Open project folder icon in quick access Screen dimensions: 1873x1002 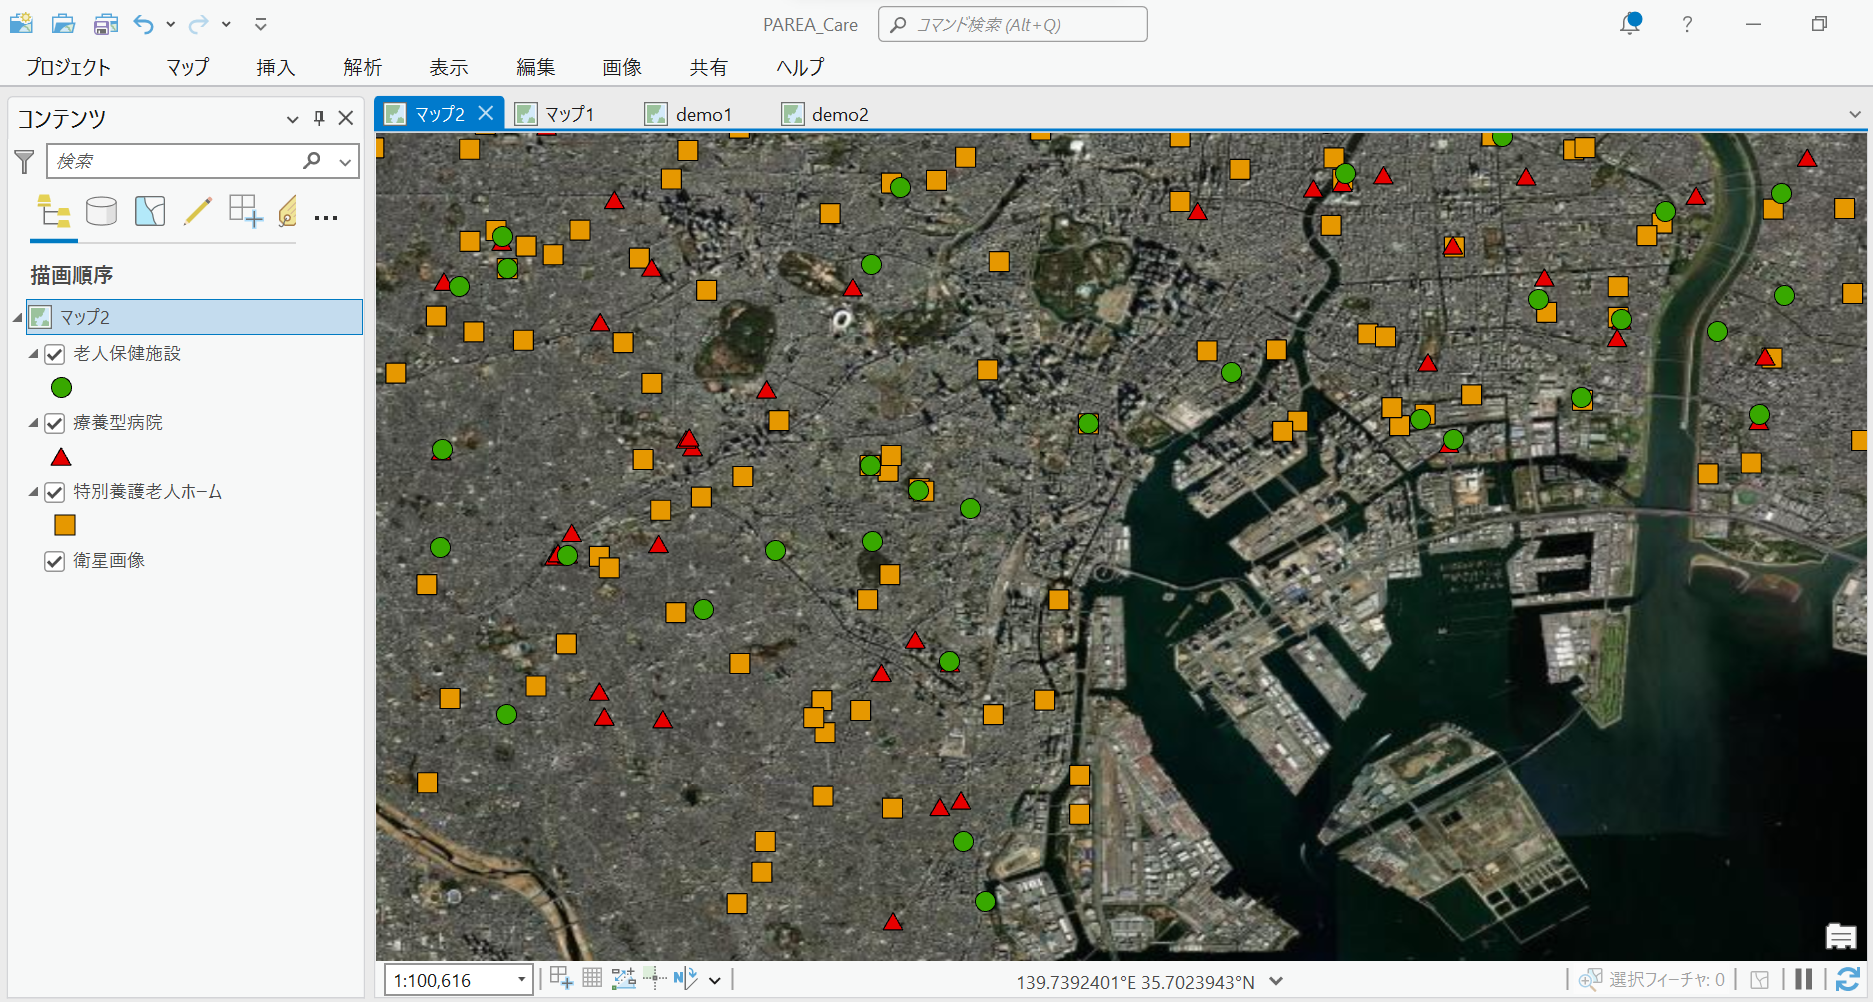[63, 24]
